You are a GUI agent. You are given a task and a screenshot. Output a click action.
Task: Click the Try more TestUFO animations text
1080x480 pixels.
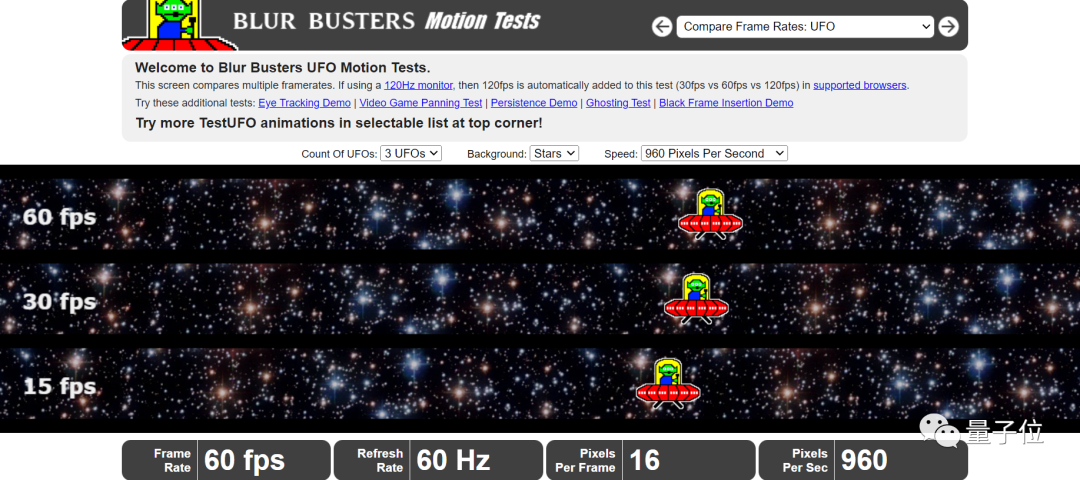pos(339,123)
